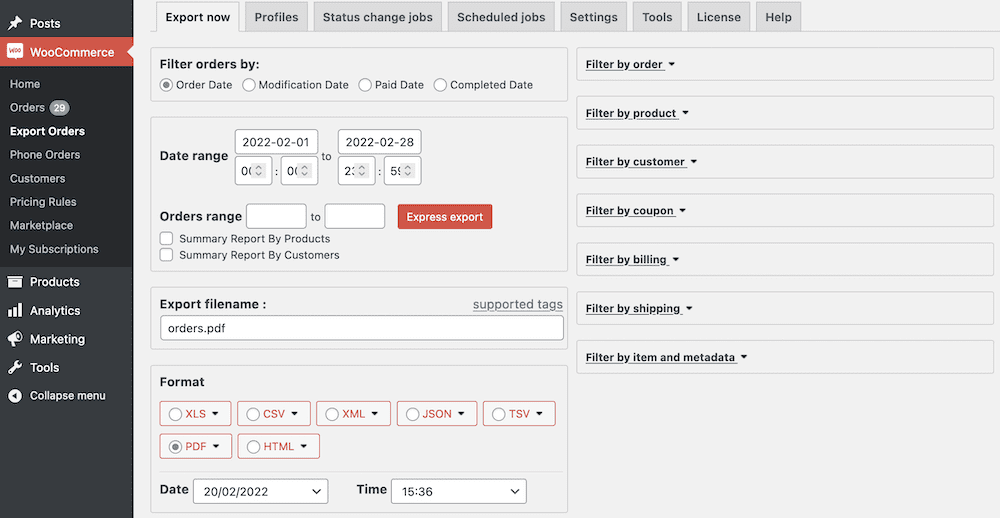
Task: Open the Time dropdown showing 15:36
Action: [x=458, y=491]
